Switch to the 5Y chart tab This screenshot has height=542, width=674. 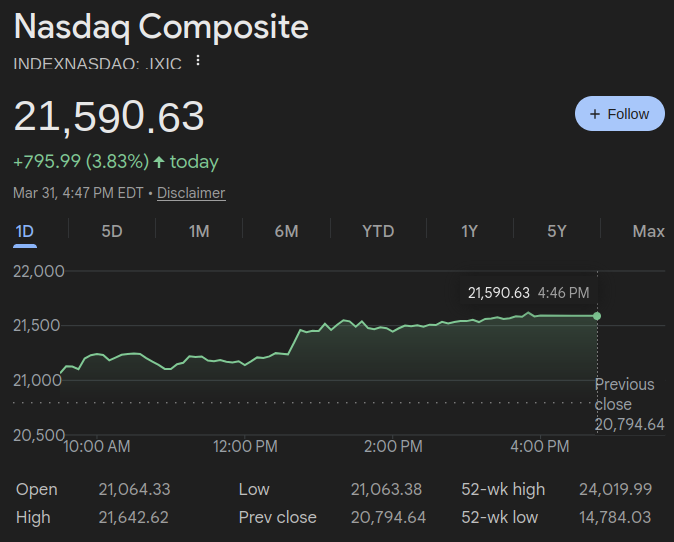click(x=557, y=232)
